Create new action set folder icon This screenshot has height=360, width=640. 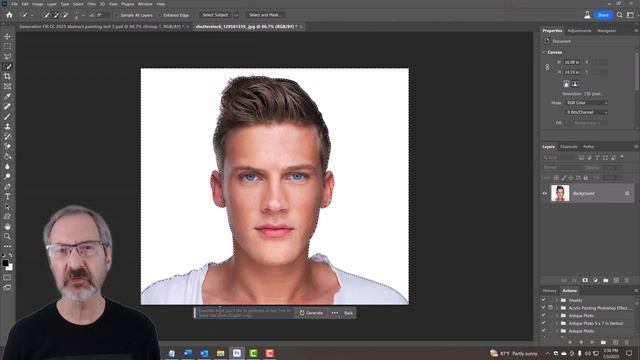coord(603,342)
